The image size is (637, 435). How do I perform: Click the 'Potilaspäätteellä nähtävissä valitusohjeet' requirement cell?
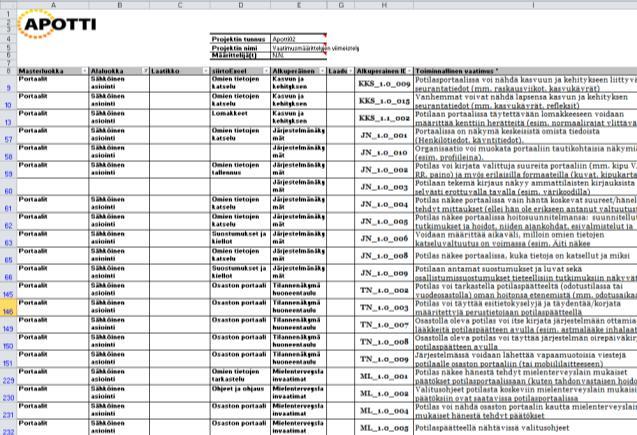click(x=525, y=428)
